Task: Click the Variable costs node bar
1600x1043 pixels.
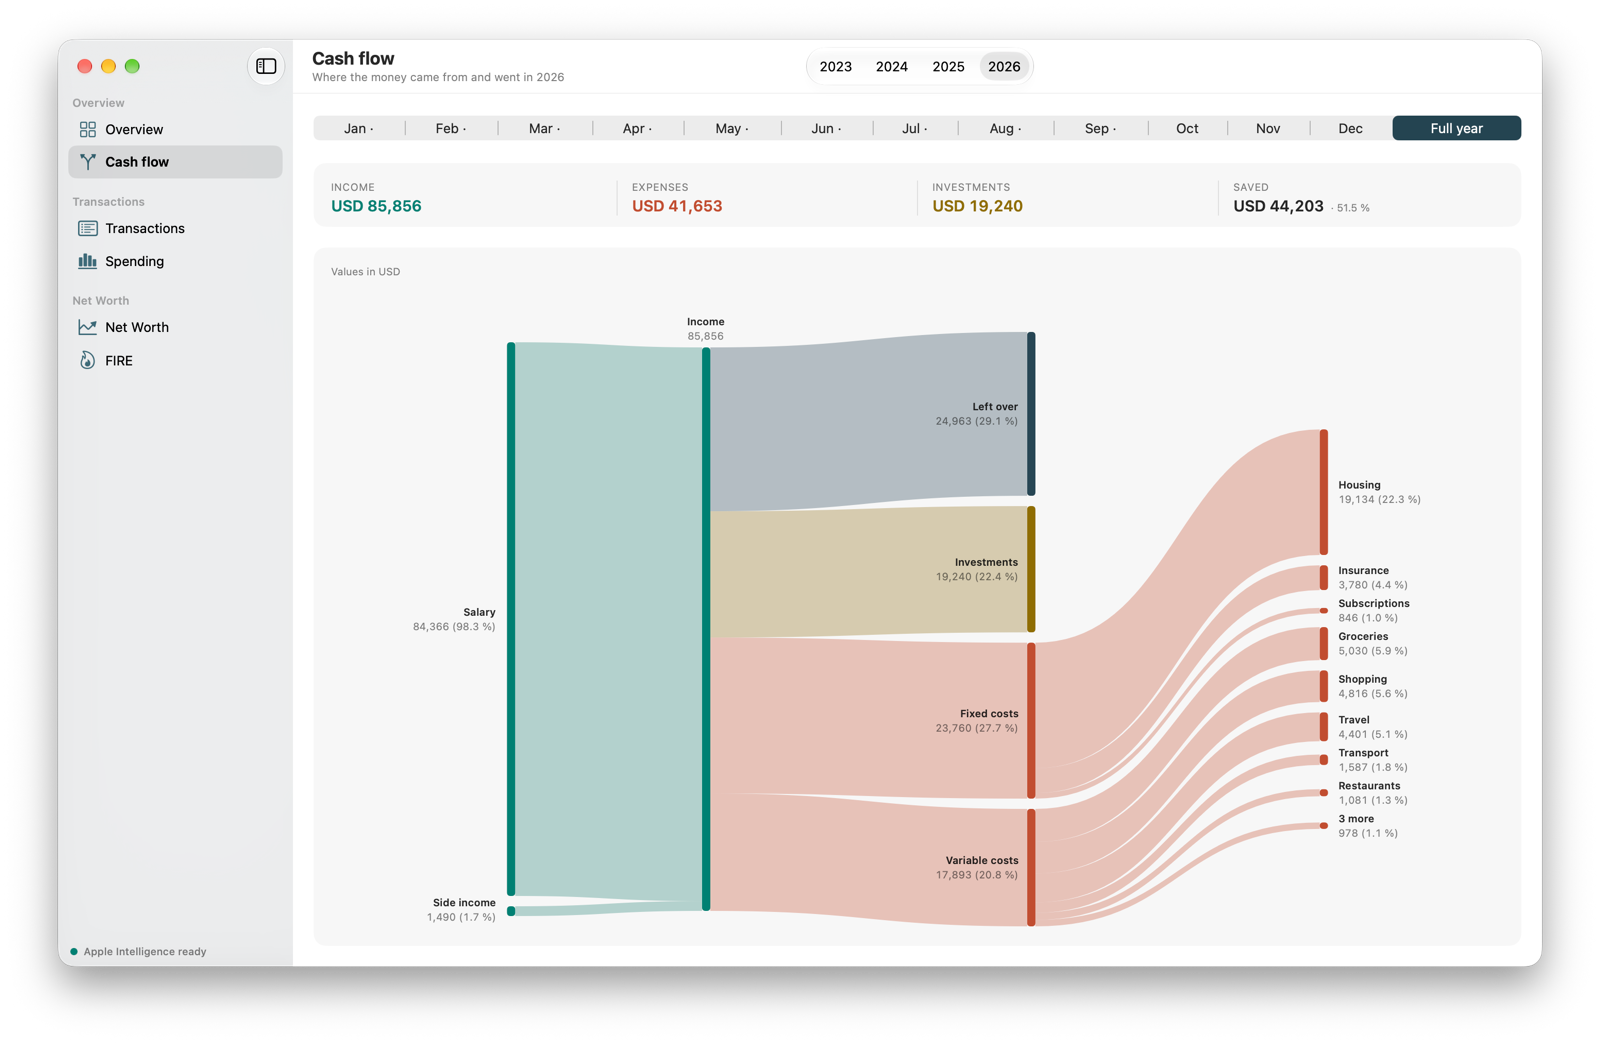Action: (x=1031, y=867)
